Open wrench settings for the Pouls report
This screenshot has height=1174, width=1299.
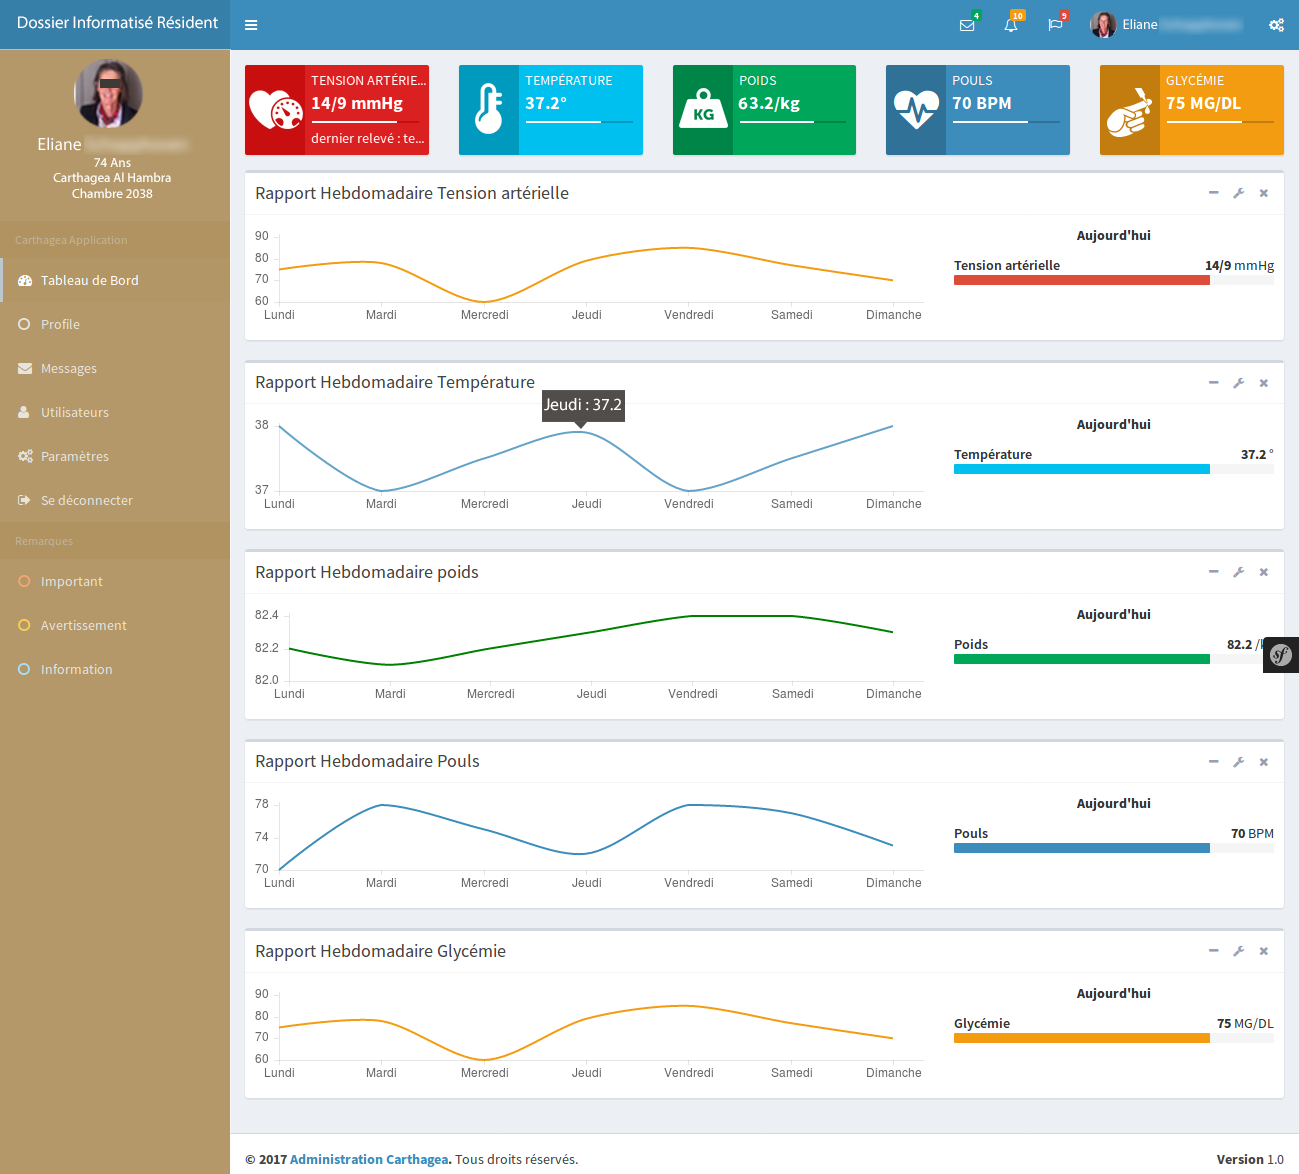pos(1238,762)
